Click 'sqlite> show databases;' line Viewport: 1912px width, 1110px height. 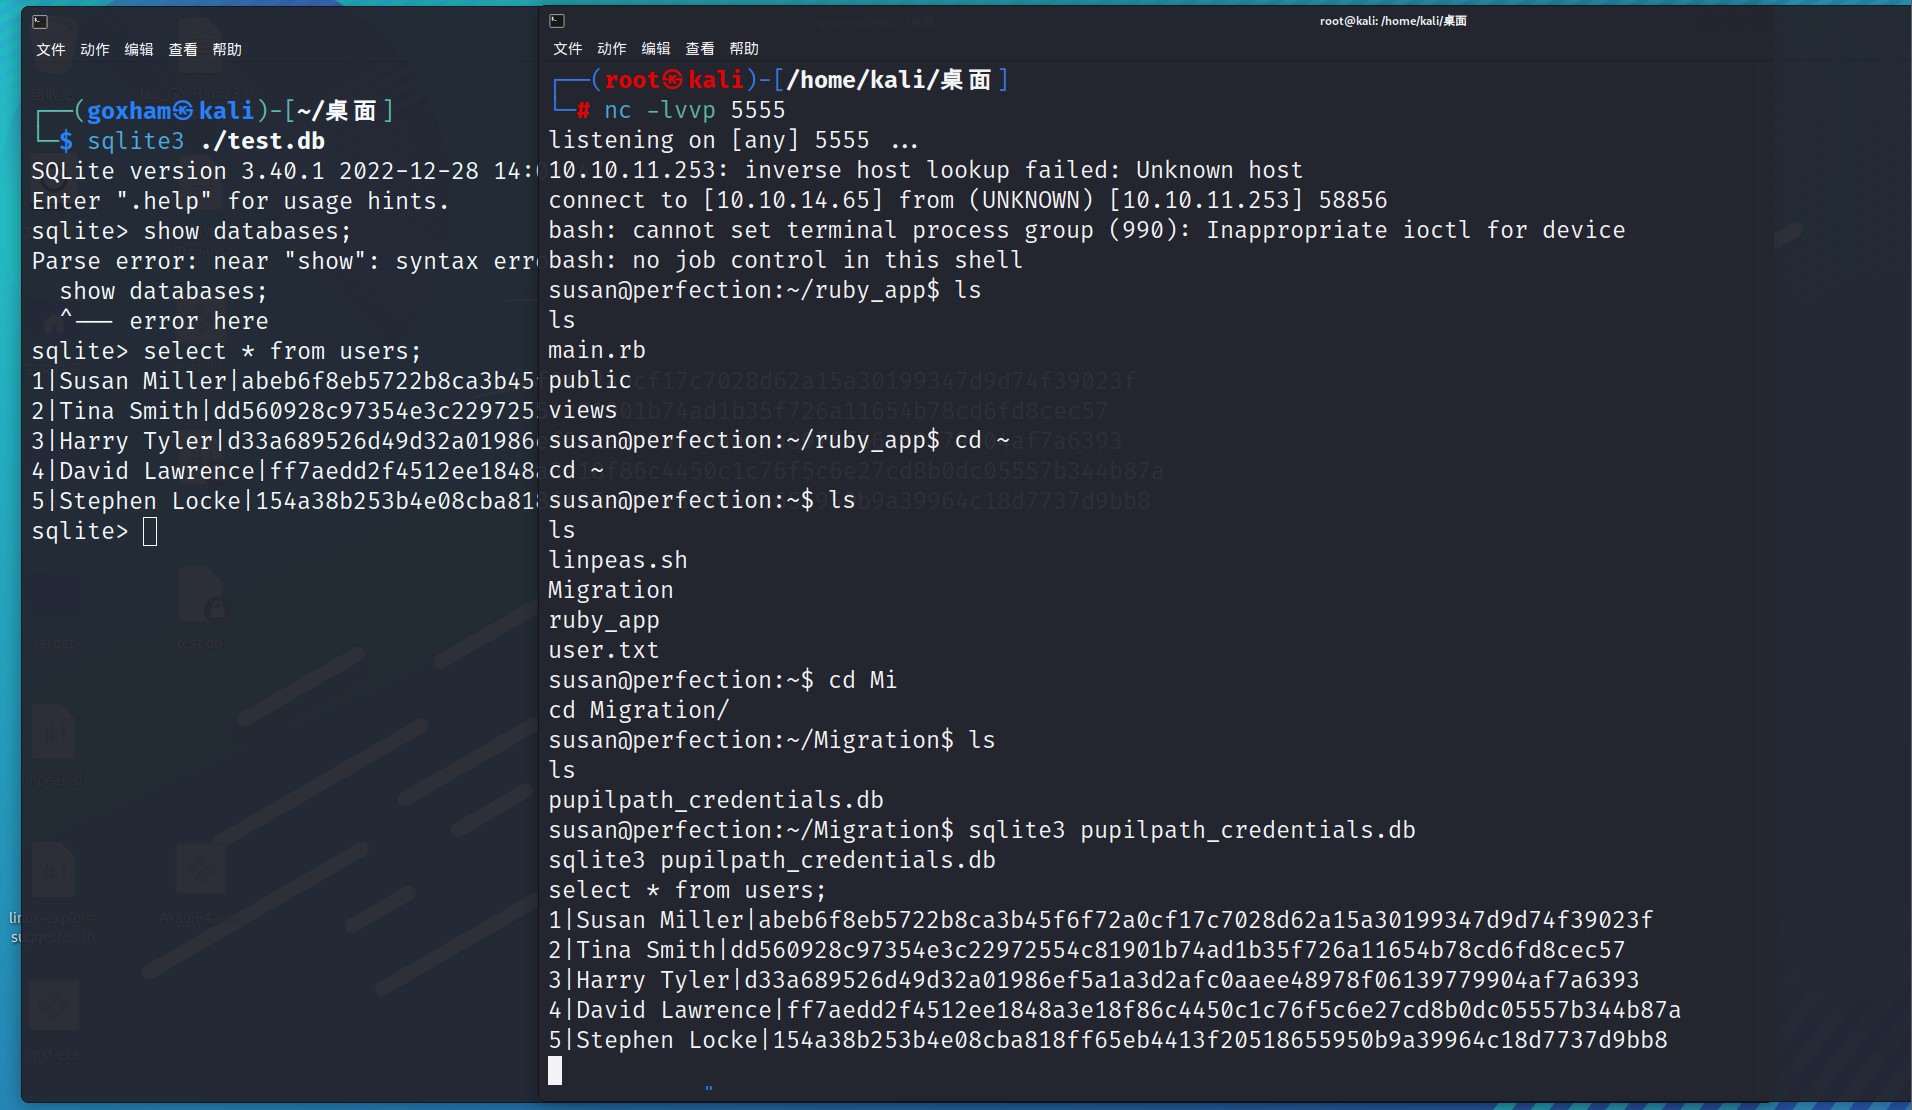tap(191, 231)
